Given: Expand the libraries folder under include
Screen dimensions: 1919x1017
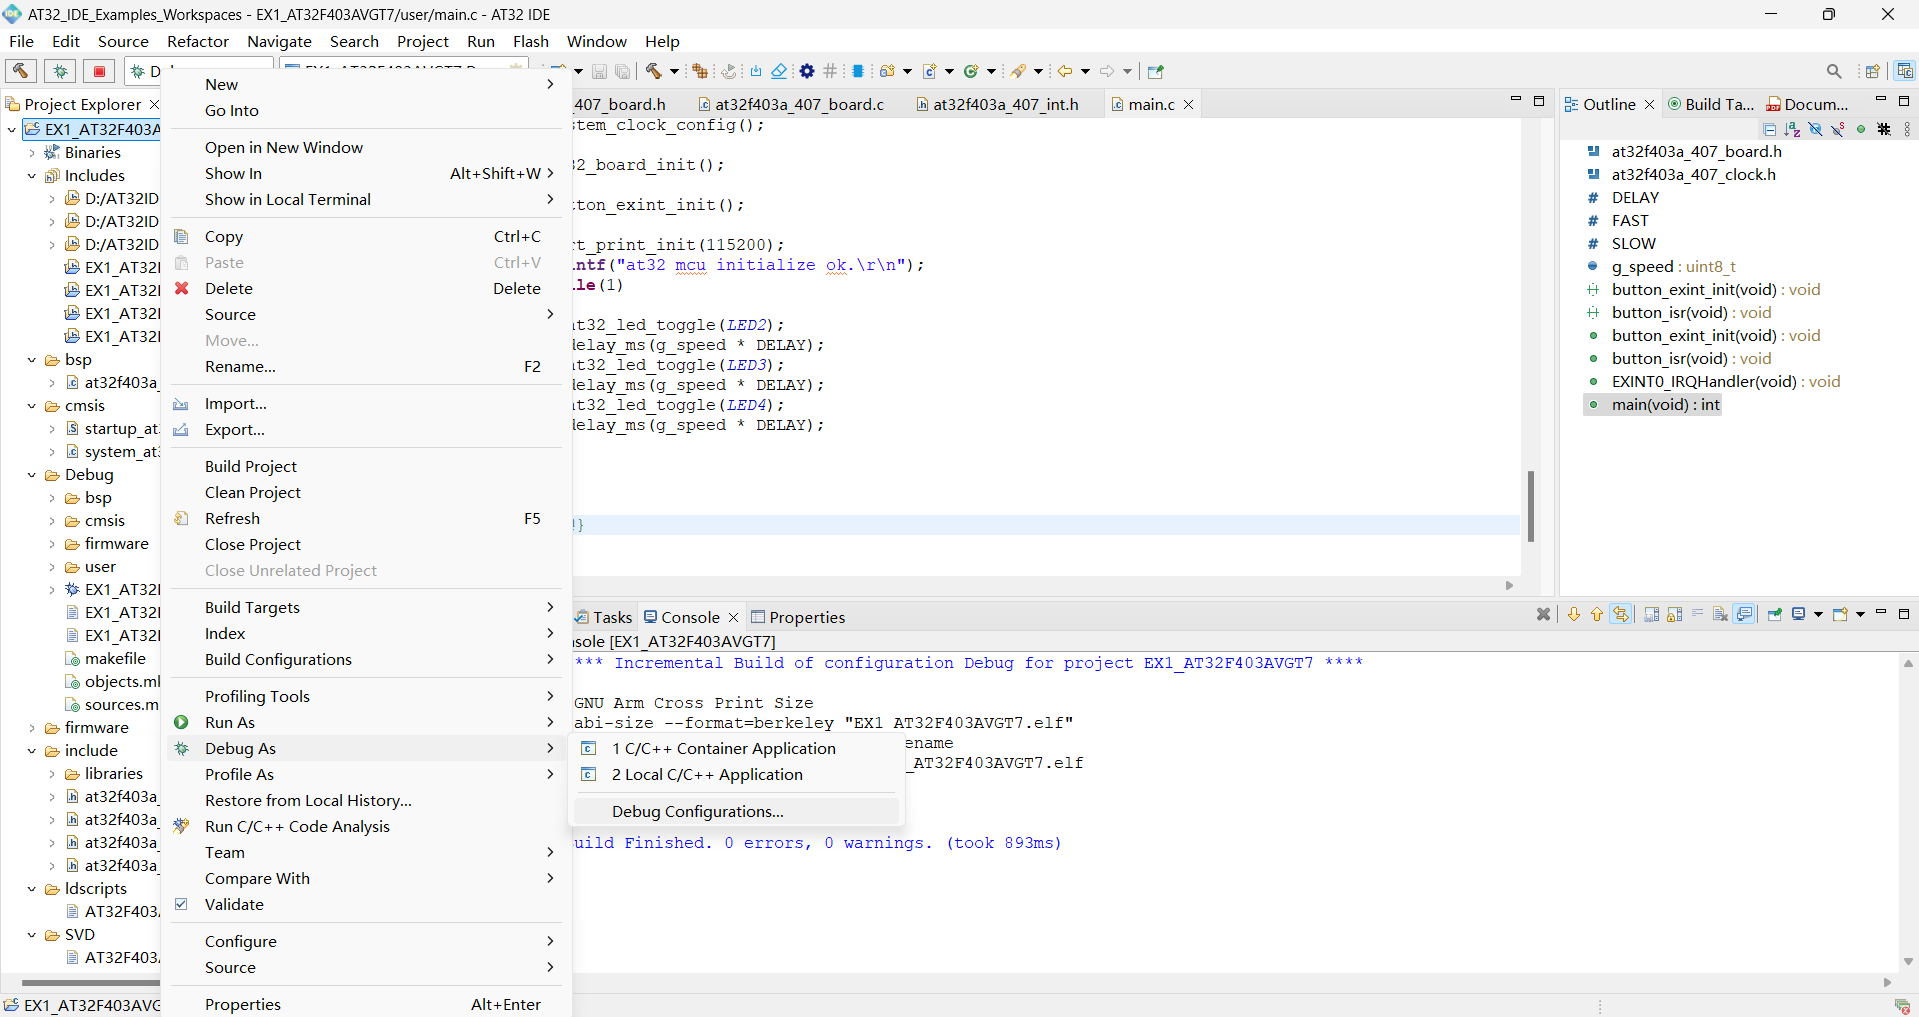Looking at the screenshot, I should (x=52, y=774).
